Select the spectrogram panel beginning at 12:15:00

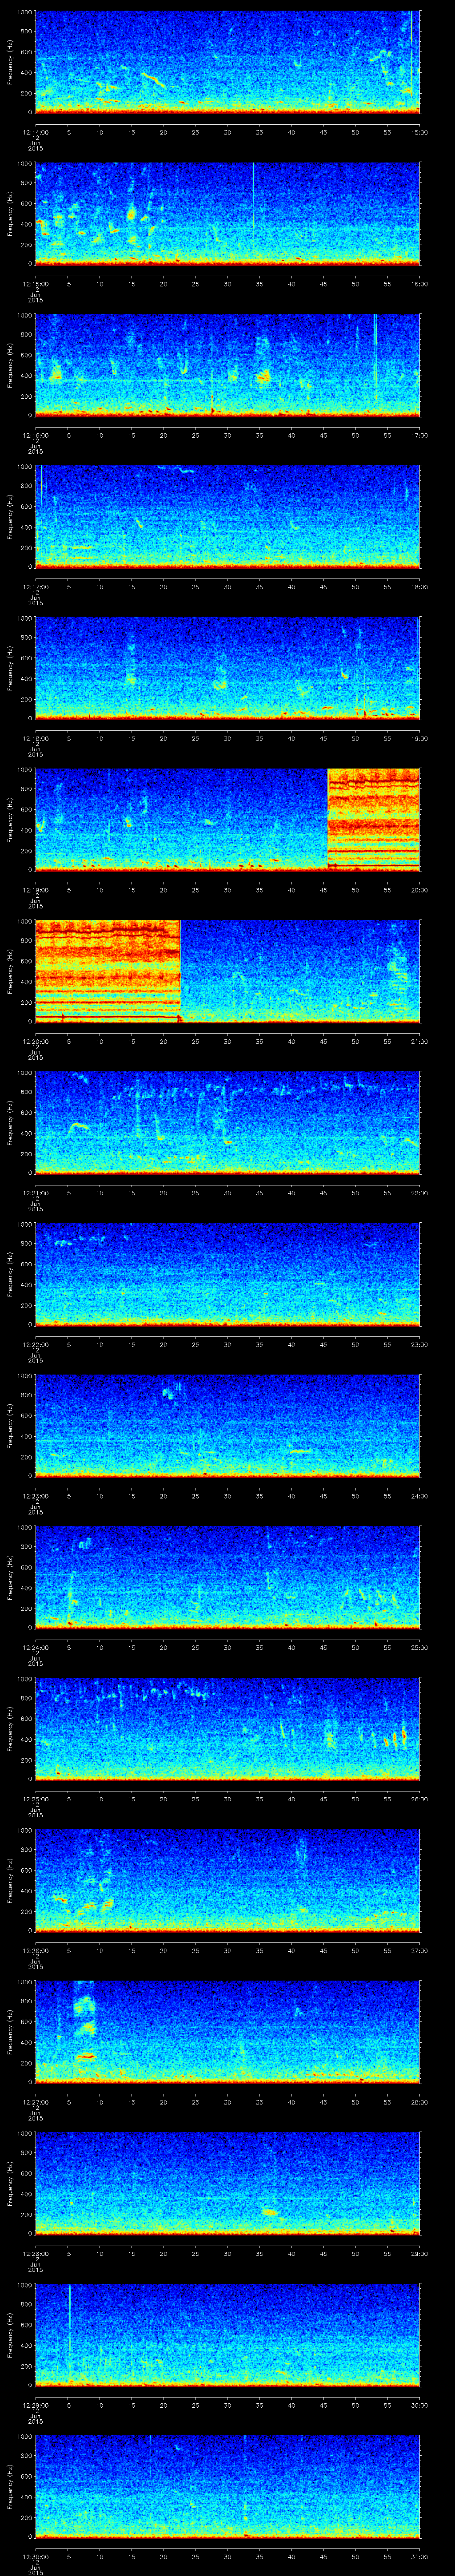pyautogui.click(x=228, y=214)
